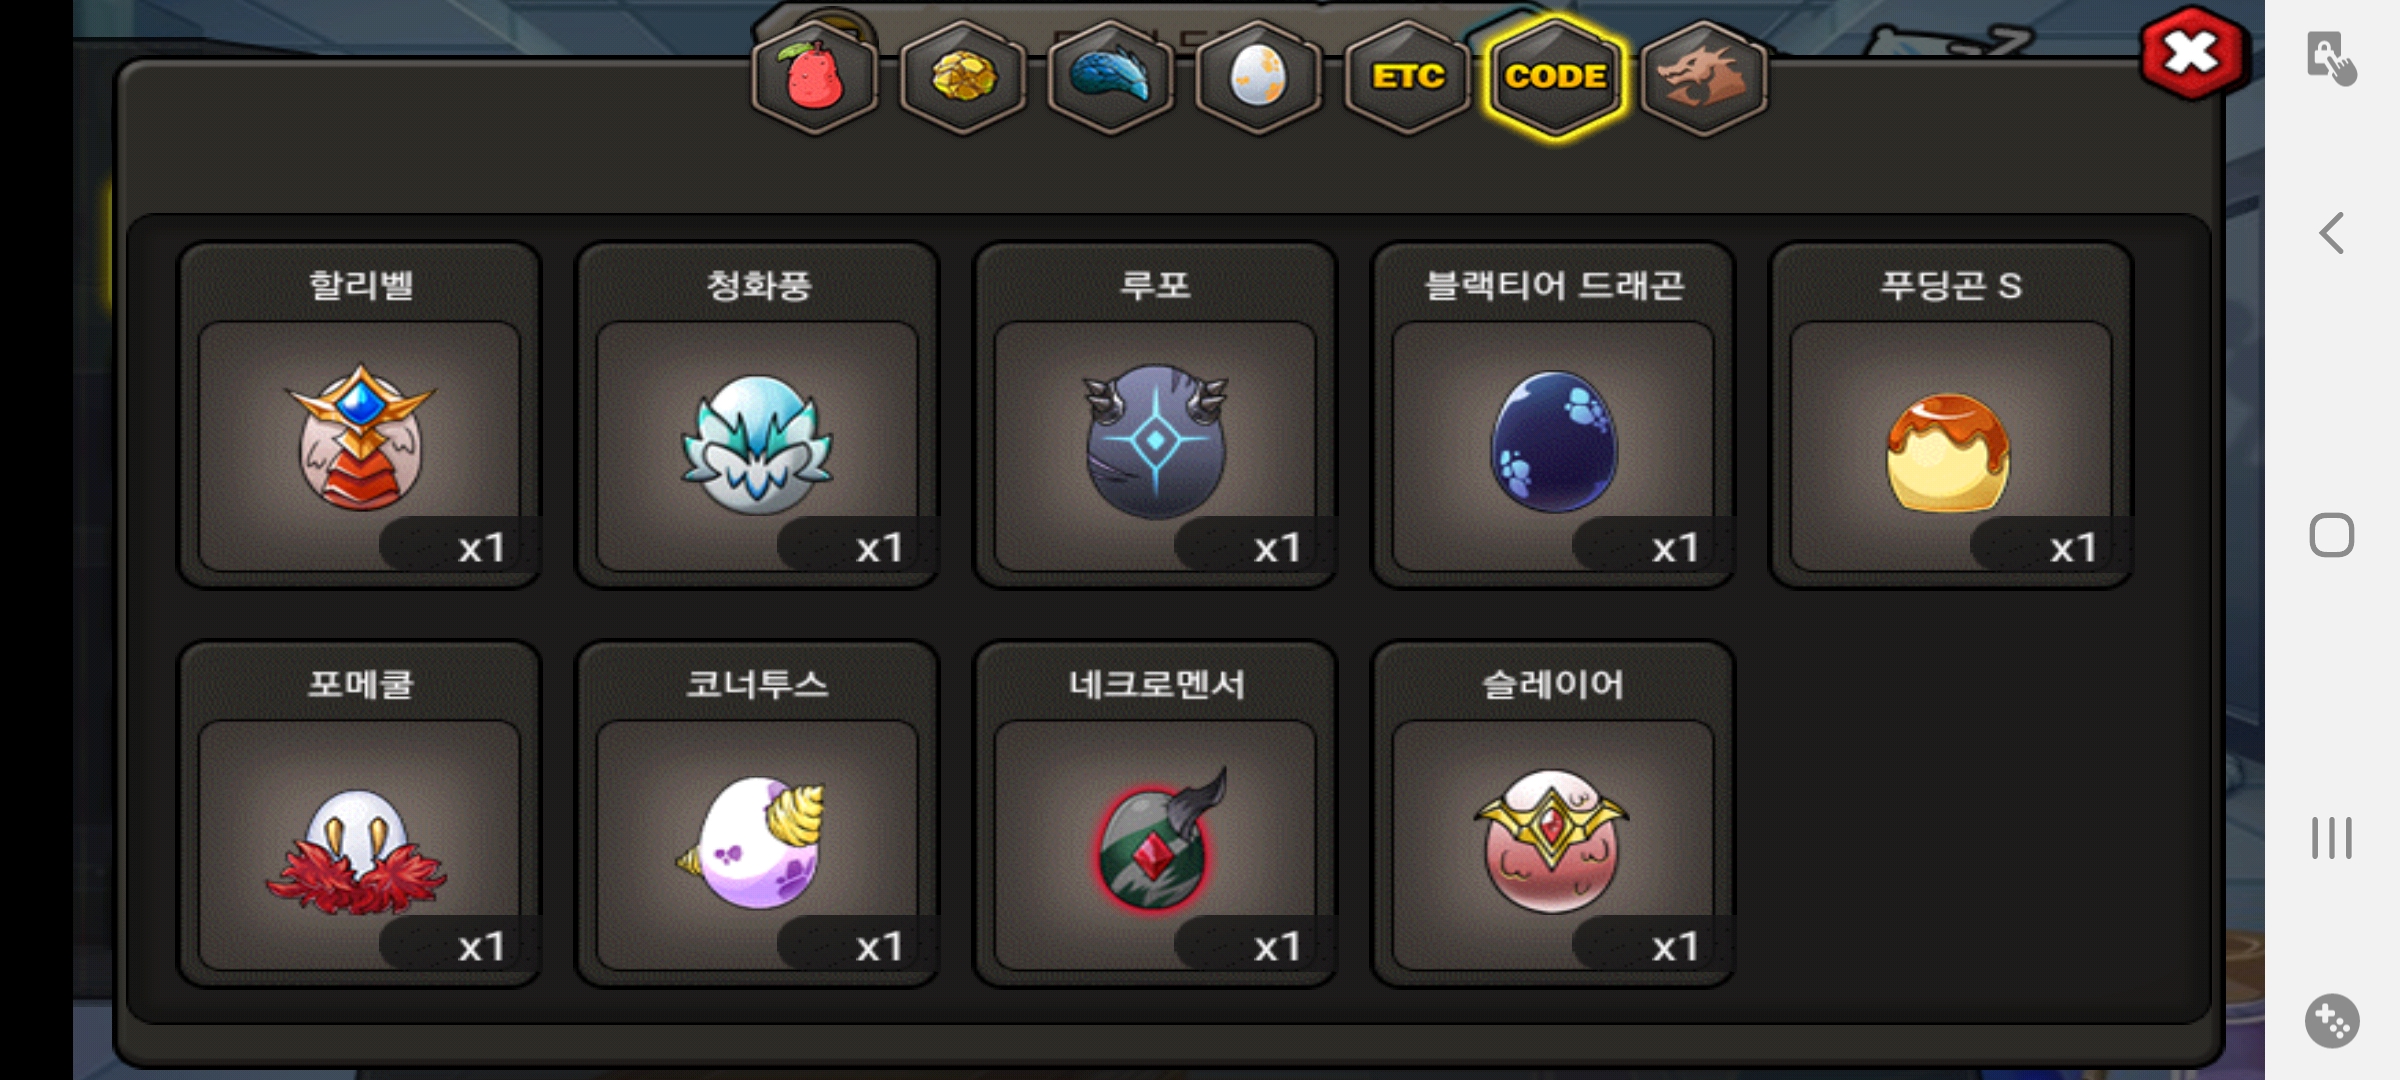Screen dimensions: 2400x1080
Task: Open the blue dragon scale tab
Action: [1110, 77]
